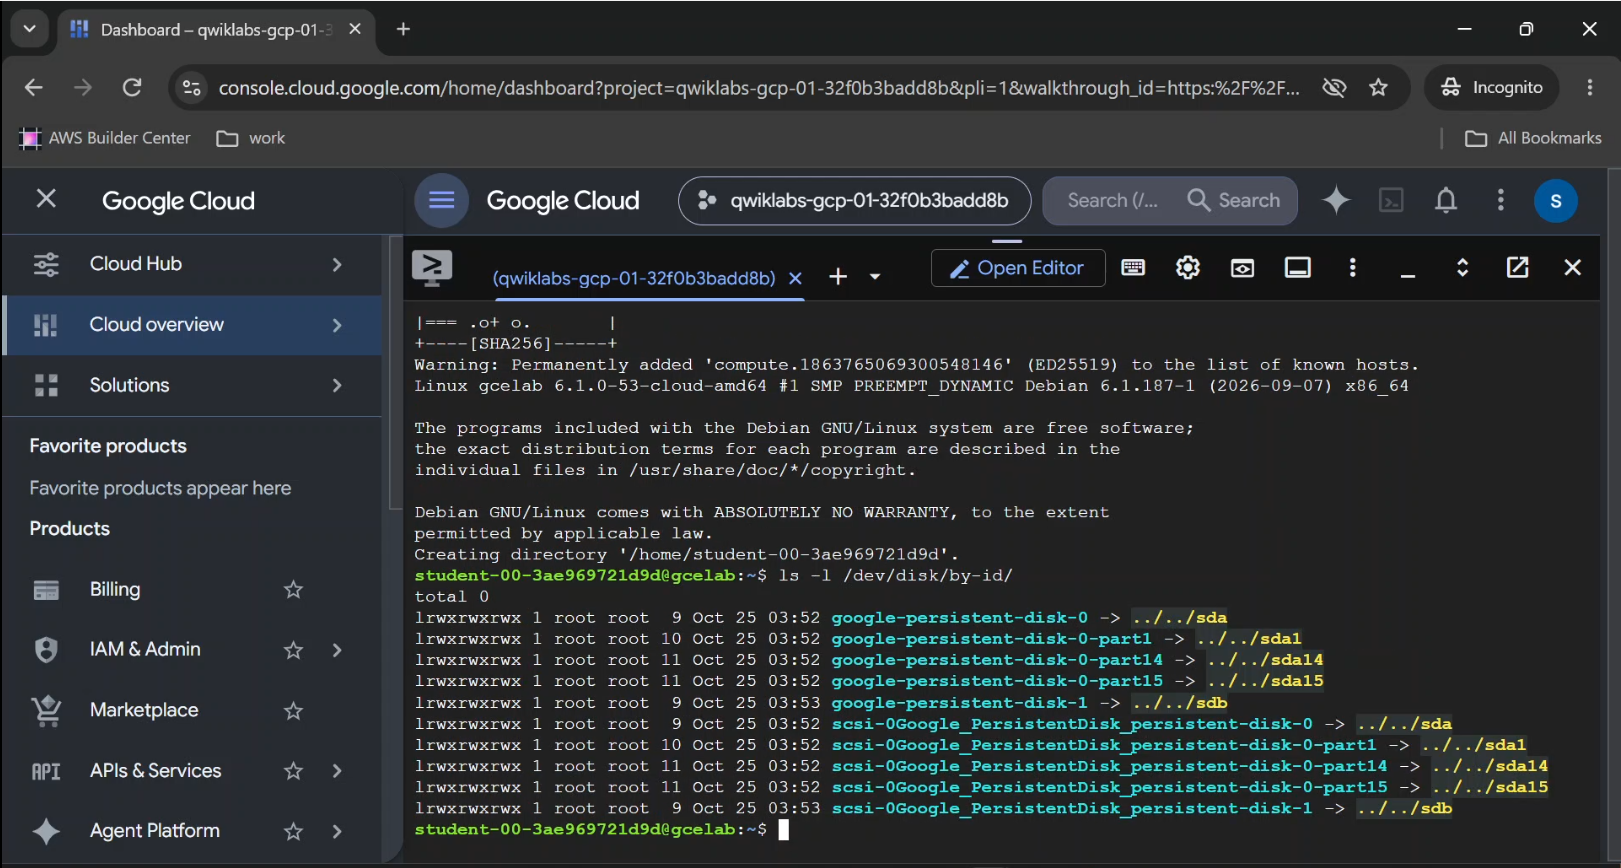
Task: Star APIs & Services as favorite
Action: click(293, 771)
